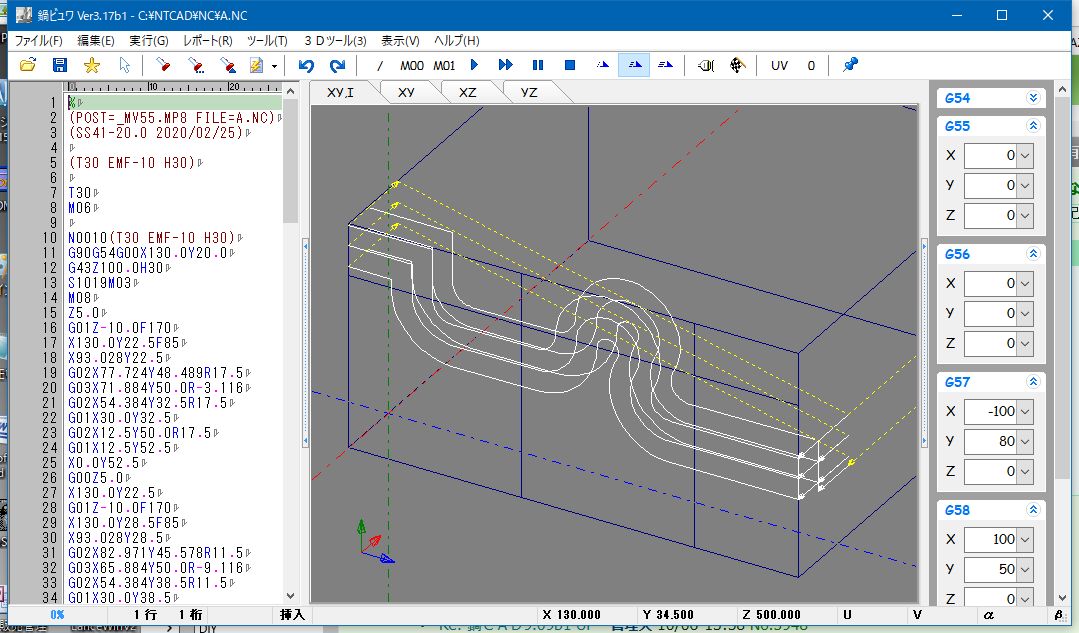Click the 挿入 insert mode status indicator
Viewport: 1079px width, 633px height.
coord(292,614)
